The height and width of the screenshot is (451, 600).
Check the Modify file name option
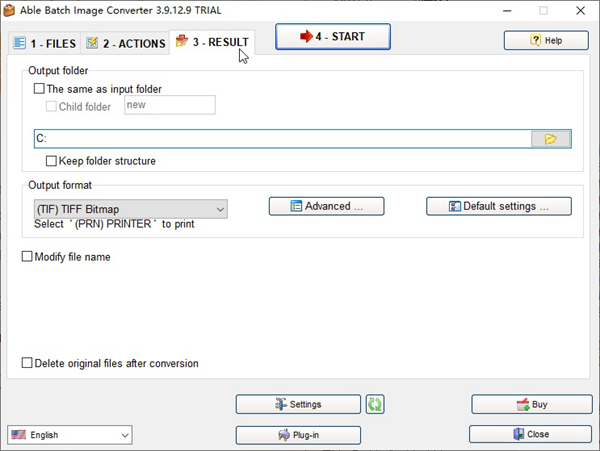28,257
